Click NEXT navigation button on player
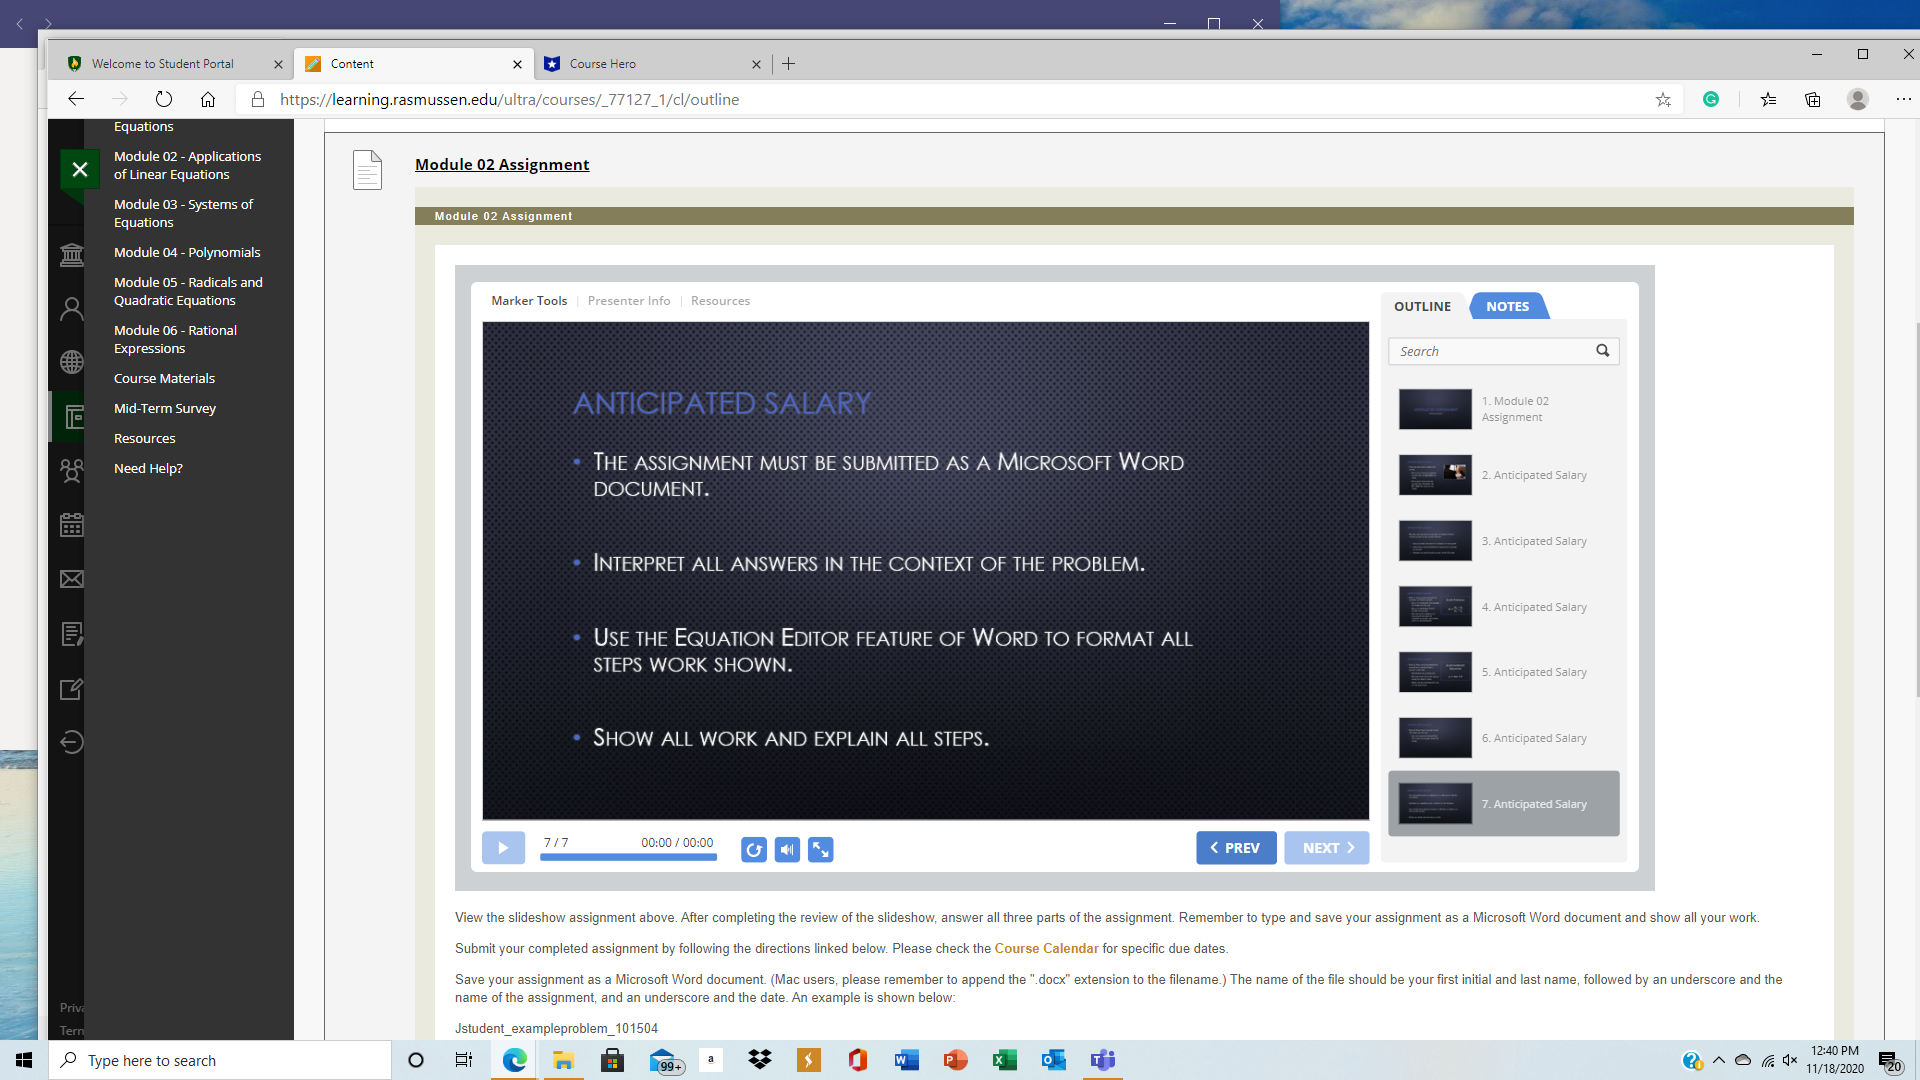Screen dimensions: 1920x1080 pyautogui.click(x=1327, y=848)
